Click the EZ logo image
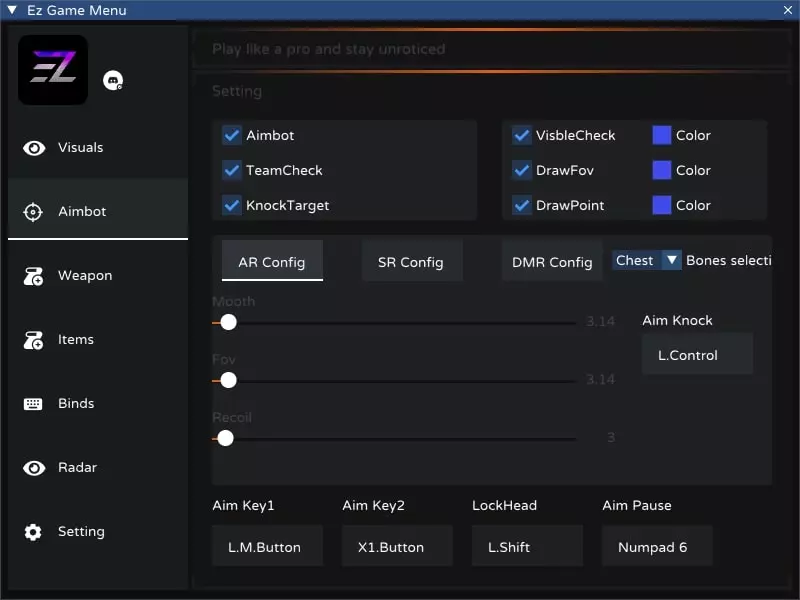800x600 pixels. click(x=53, y=70)
